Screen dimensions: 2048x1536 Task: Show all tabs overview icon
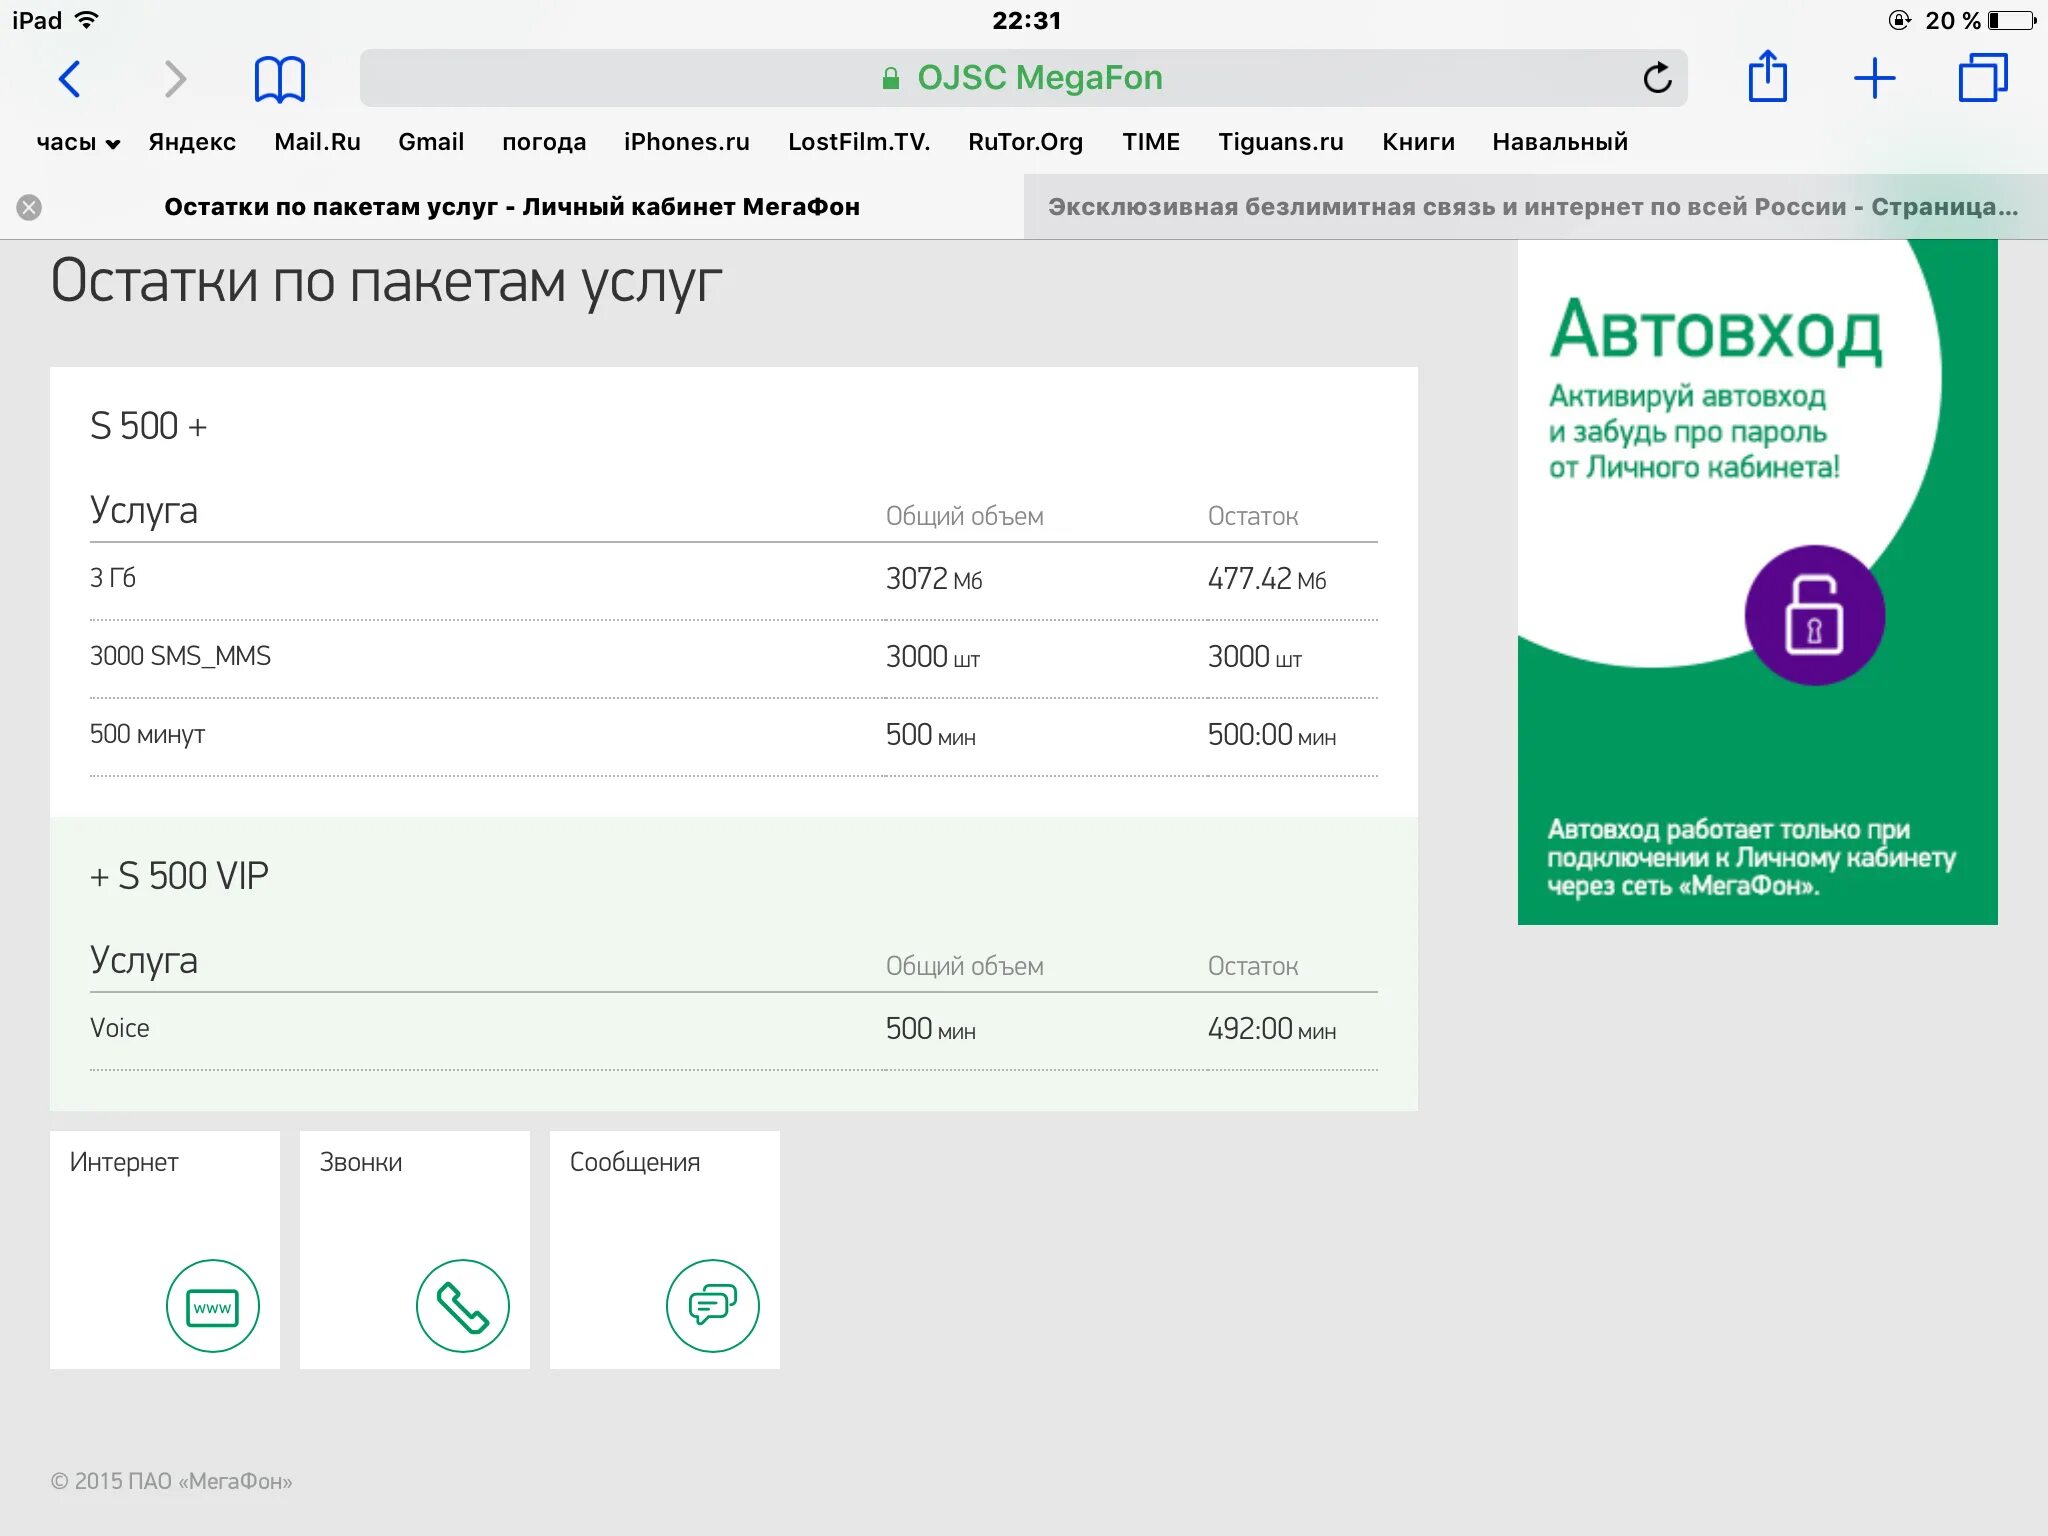[x=1982, y=77]
